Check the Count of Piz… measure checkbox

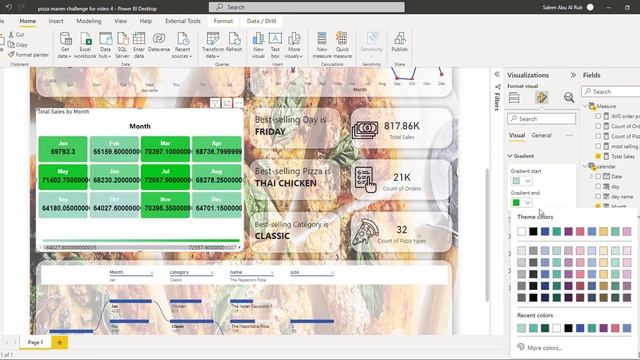click(598, 136)
